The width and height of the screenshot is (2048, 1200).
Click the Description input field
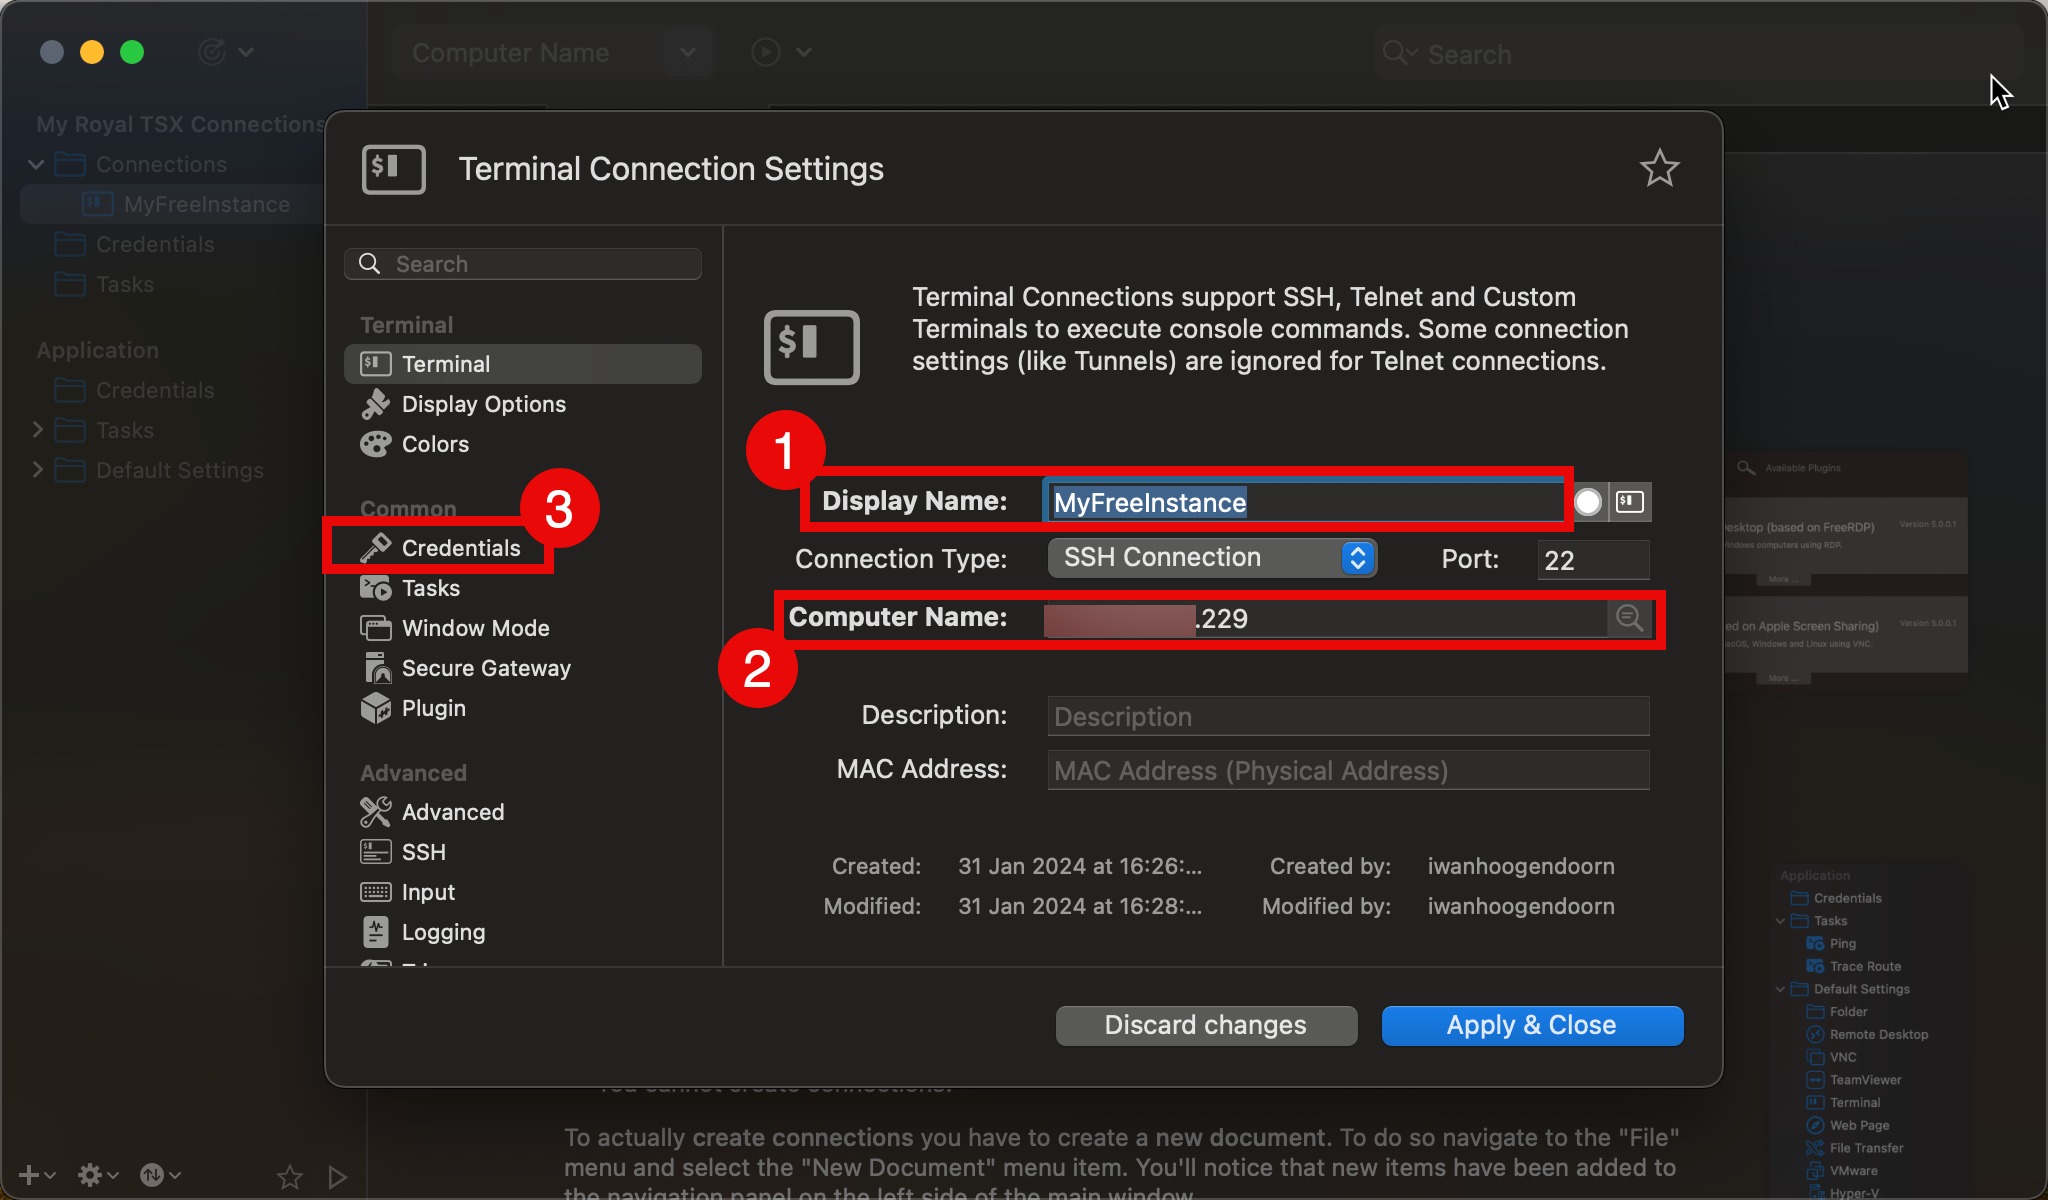tap(1347, 716)
